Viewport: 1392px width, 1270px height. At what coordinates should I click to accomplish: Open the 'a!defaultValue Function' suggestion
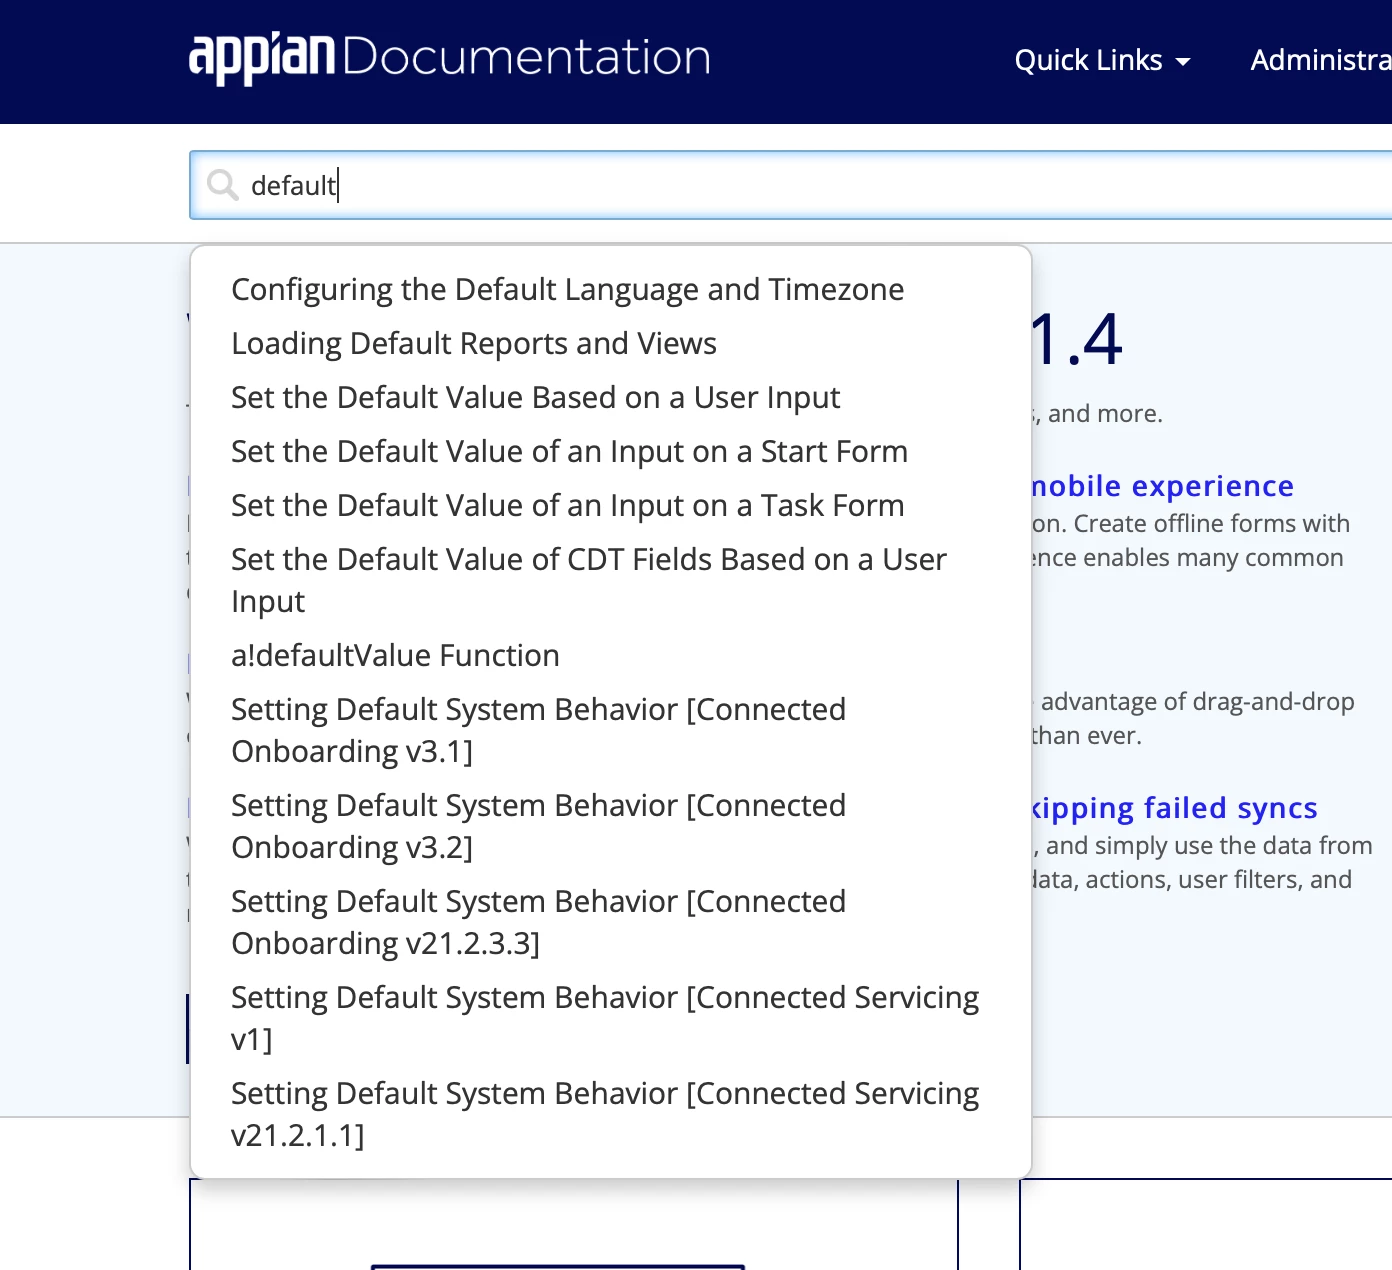(x=395, y=655)
